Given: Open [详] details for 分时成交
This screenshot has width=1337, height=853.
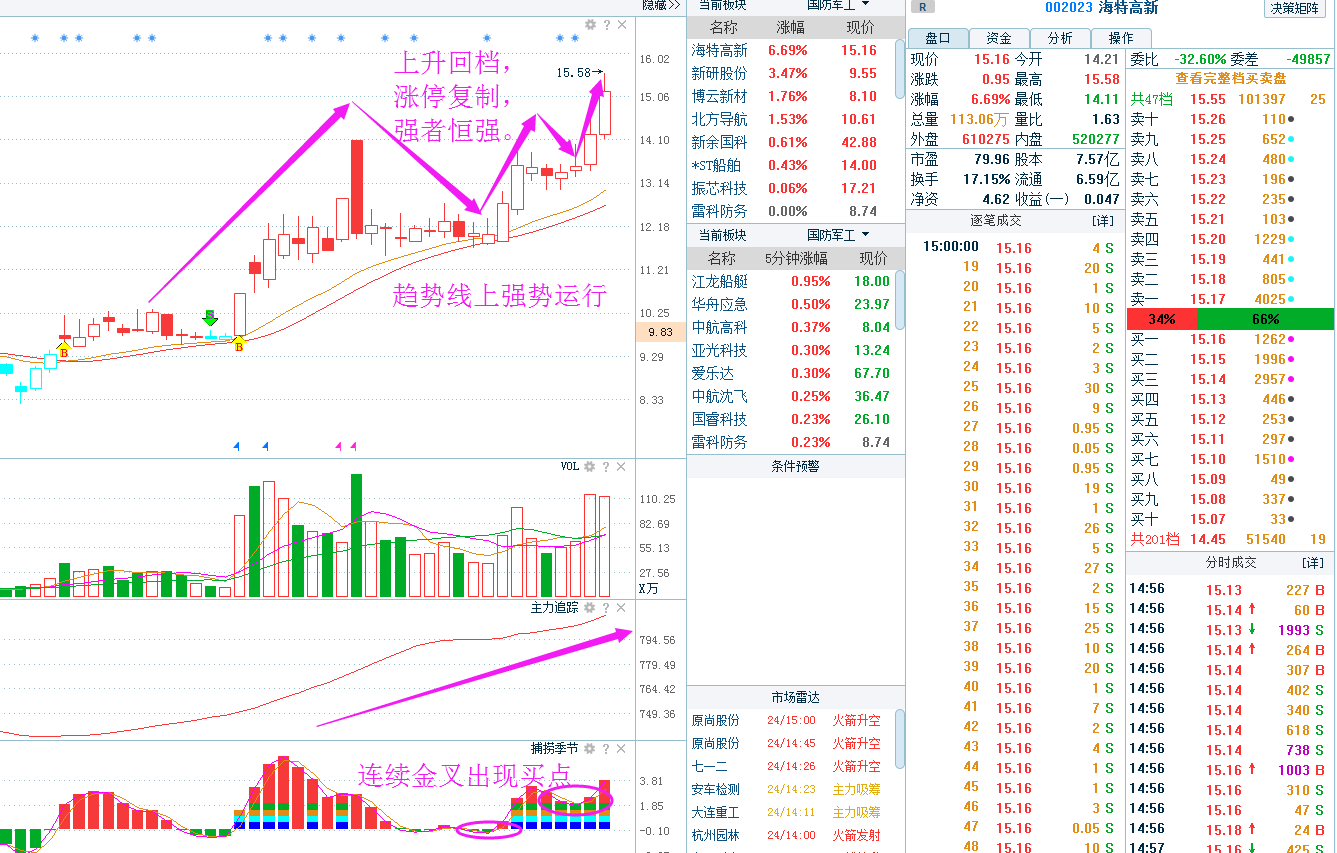Looking at the screenshot, I should point(1311,564).
